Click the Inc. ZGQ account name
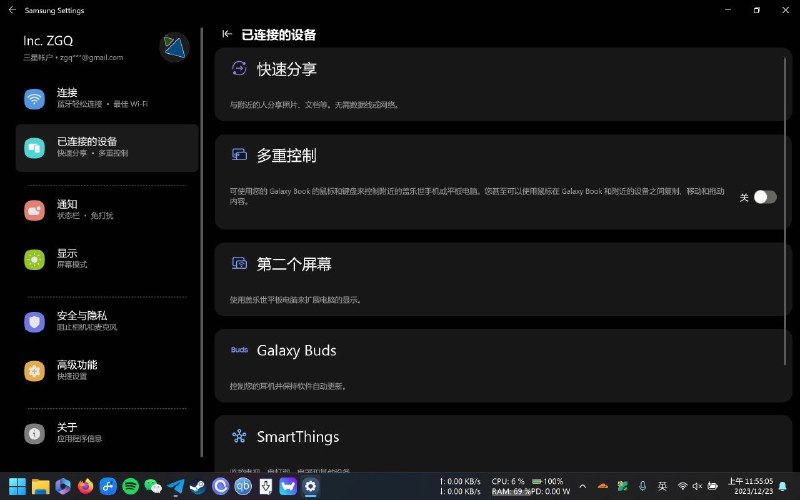The width and height of the screenshot is (800, 500). (x=48, y=41)
